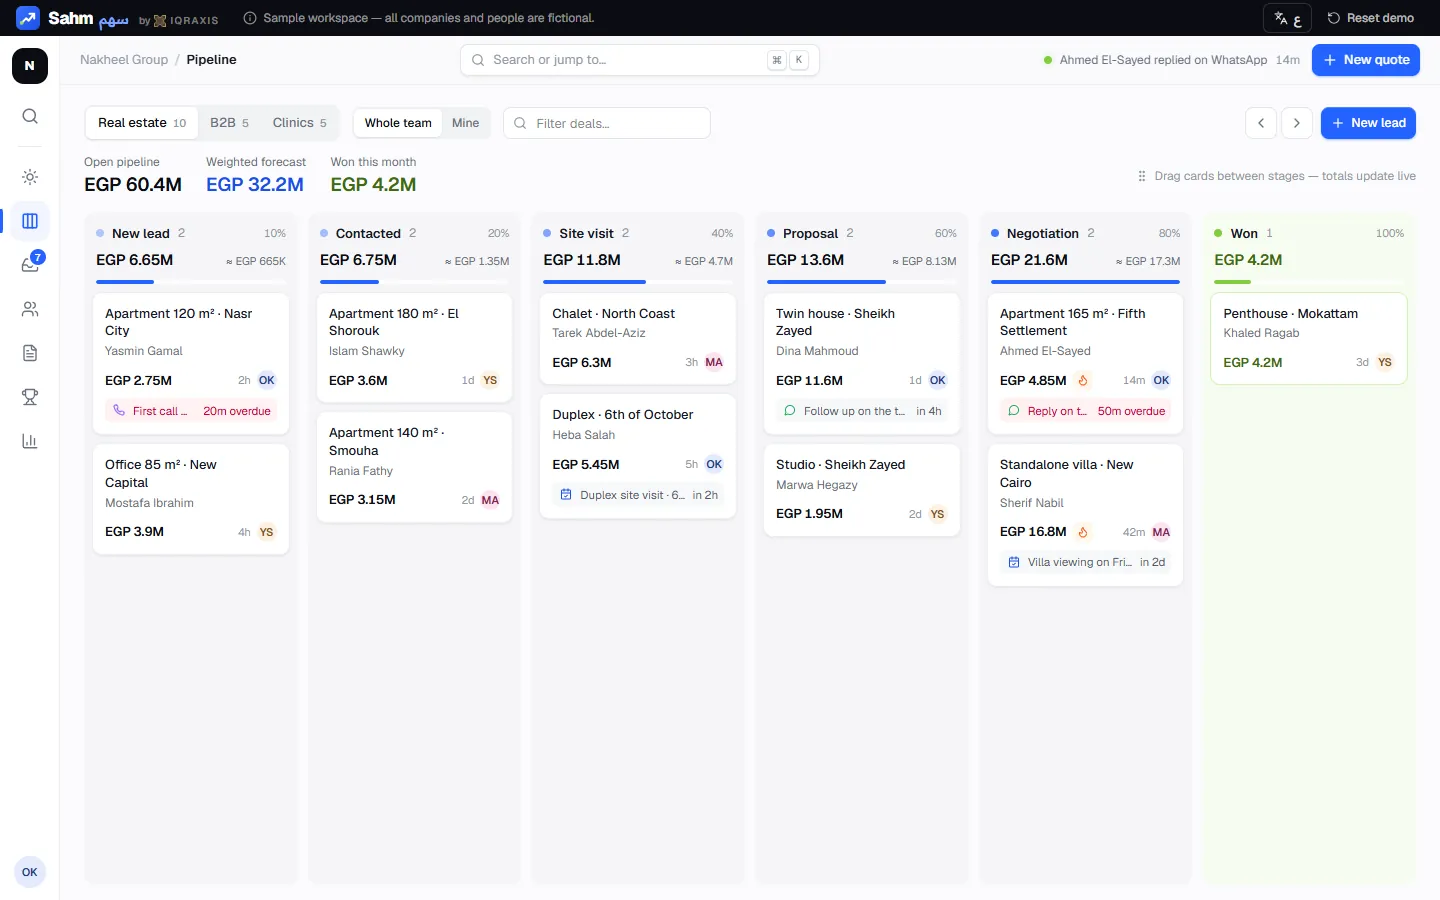Open the bar chart reports icon in the sidebar
The image size is (1440, 900).
click(30, 441)
